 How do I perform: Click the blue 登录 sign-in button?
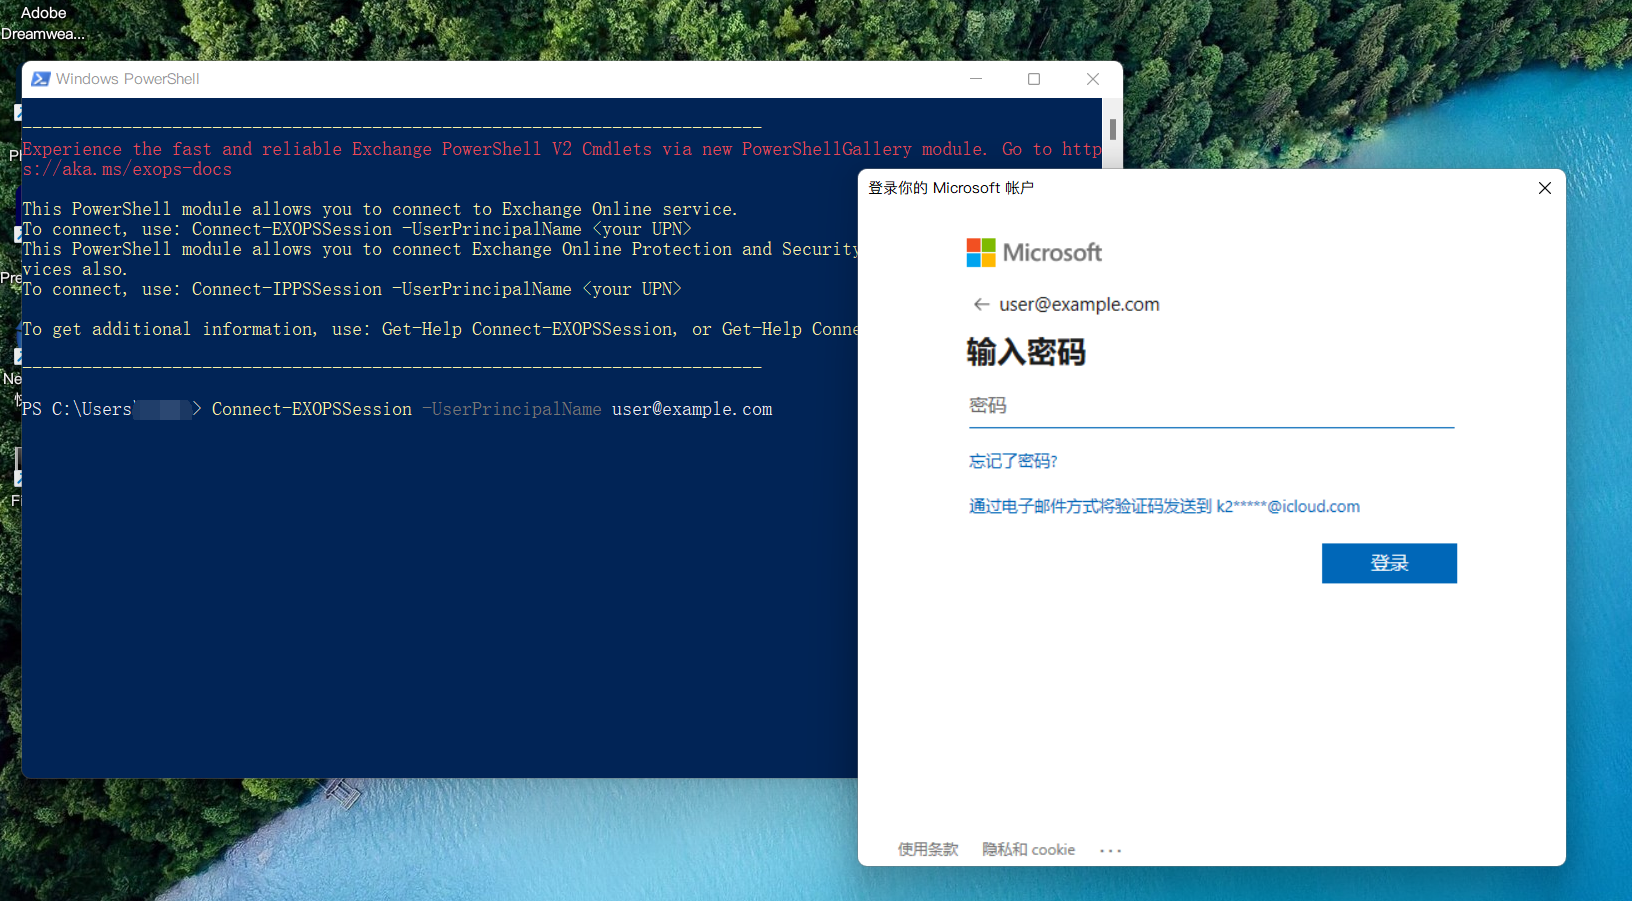(x=1389, y=563)
